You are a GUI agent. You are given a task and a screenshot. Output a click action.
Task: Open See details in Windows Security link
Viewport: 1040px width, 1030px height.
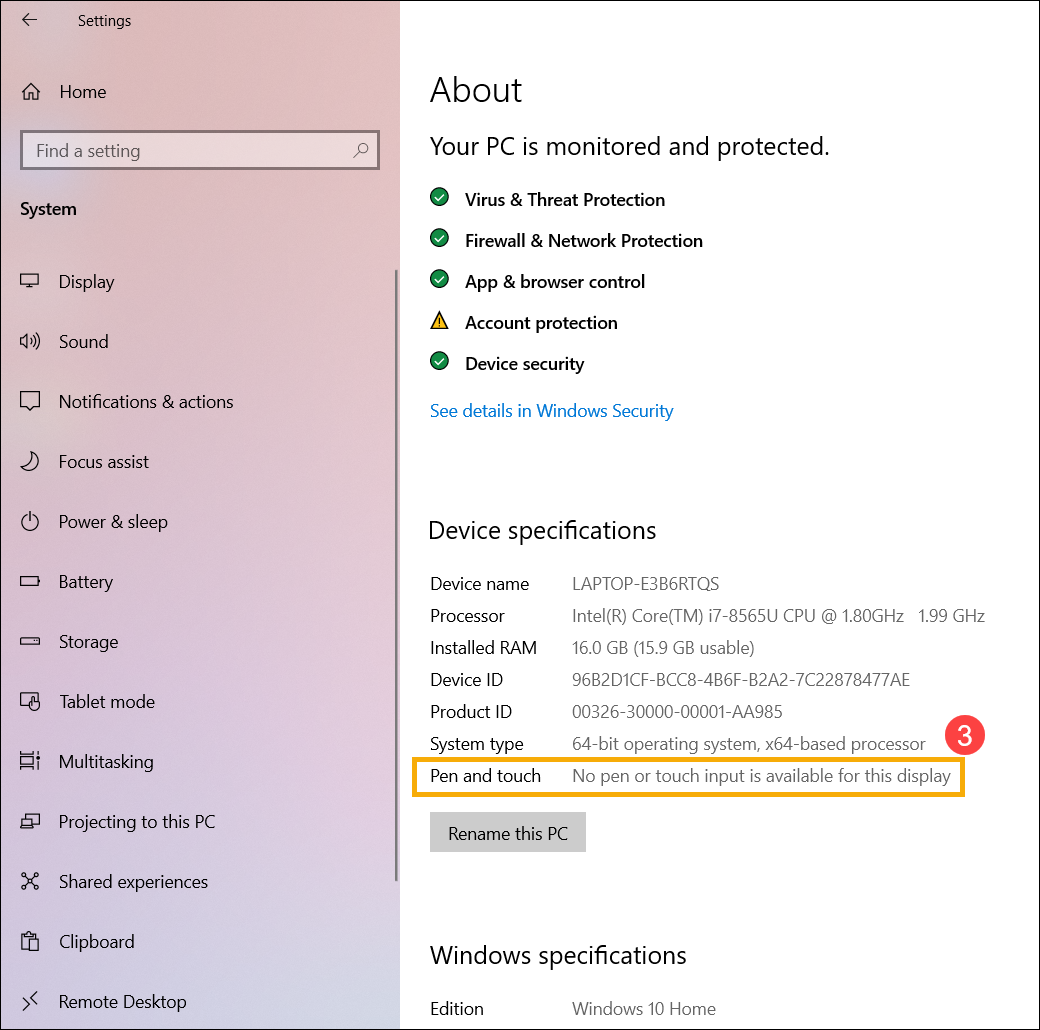(x=551, y=411)
